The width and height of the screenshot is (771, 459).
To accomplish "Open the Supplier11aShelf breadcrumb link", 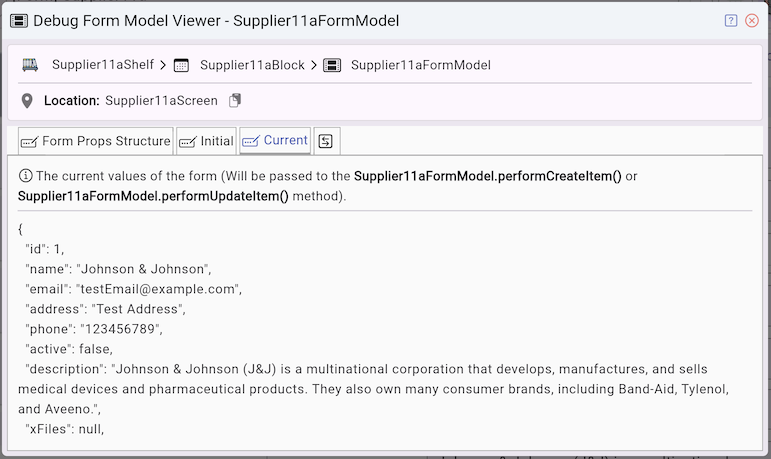I will click(x=102, y=65).
